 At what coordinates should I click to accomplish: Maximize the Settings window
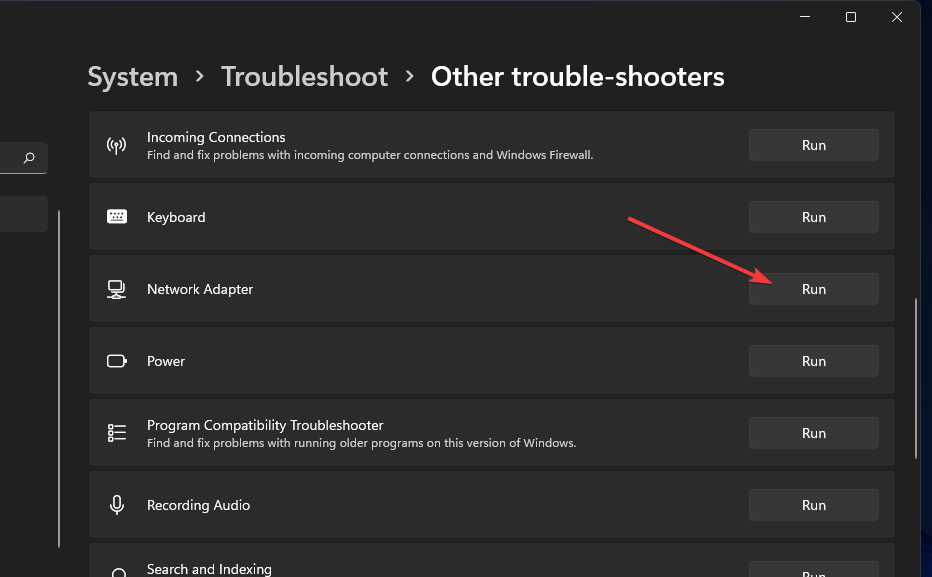(850, 17)
